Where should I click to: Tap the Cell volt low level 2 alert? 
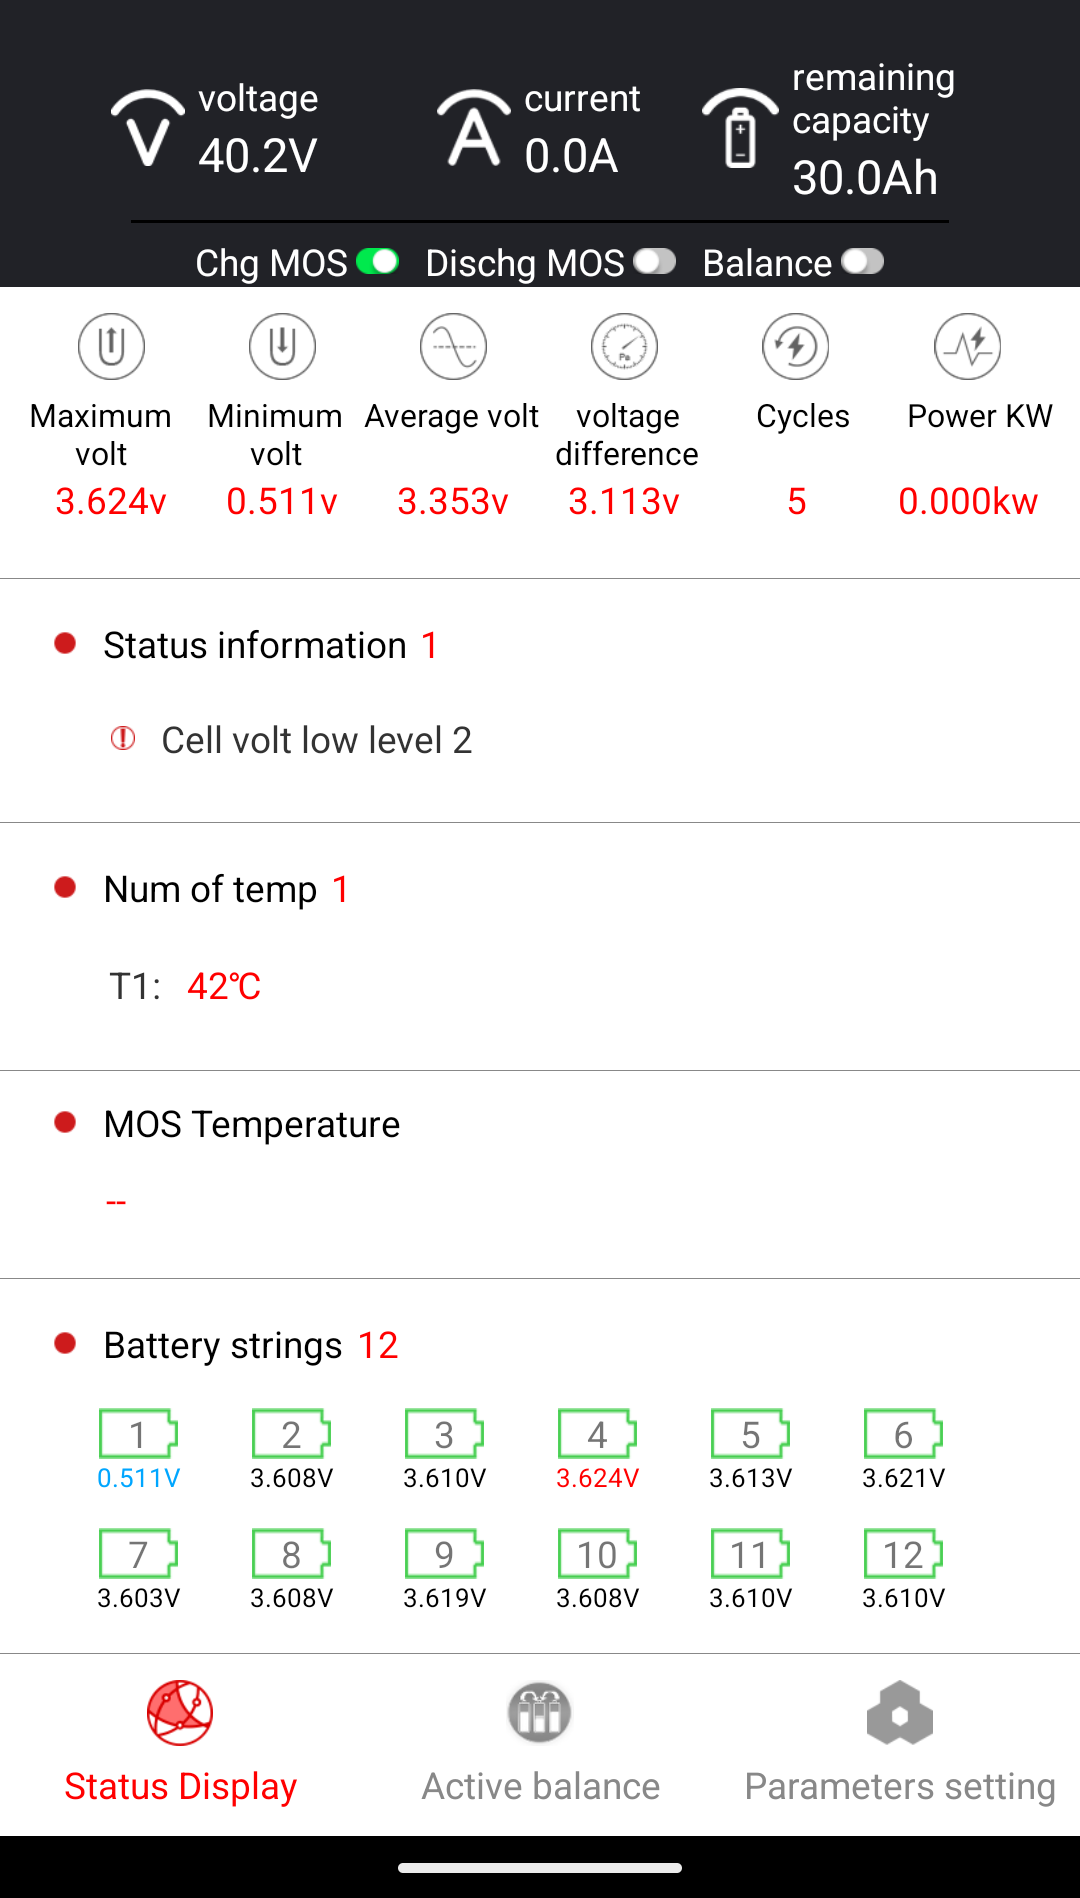coord(316,741)
